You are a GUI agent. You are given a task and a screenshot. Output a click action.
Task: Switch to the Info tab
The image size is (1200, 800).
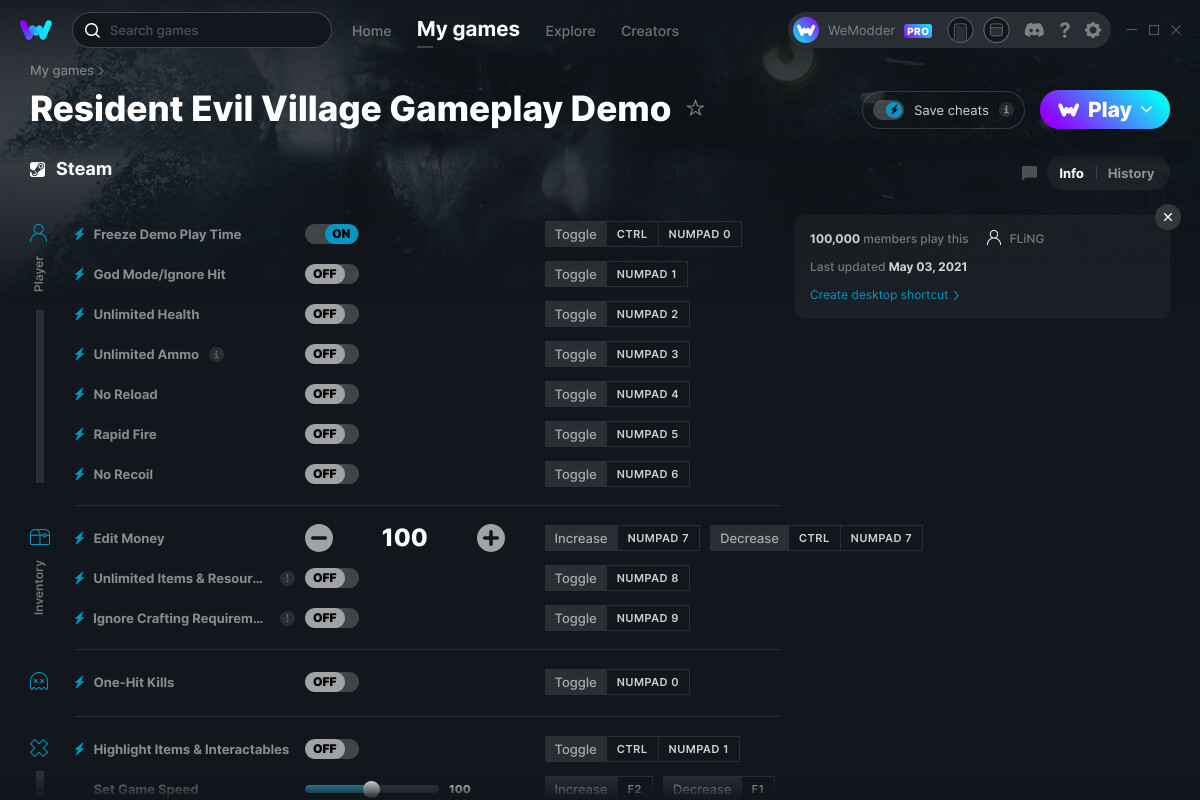click(1071, 173)
